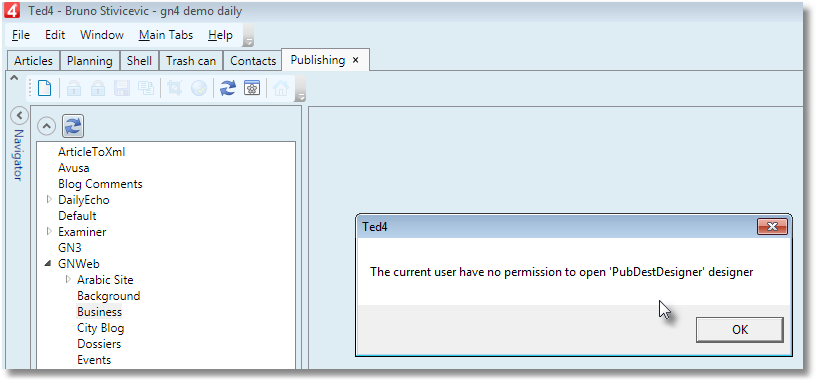Click the New document toolbar icon
Viewport: 817px width, 383px height.
pyautogui.click(x=45, y=89)
